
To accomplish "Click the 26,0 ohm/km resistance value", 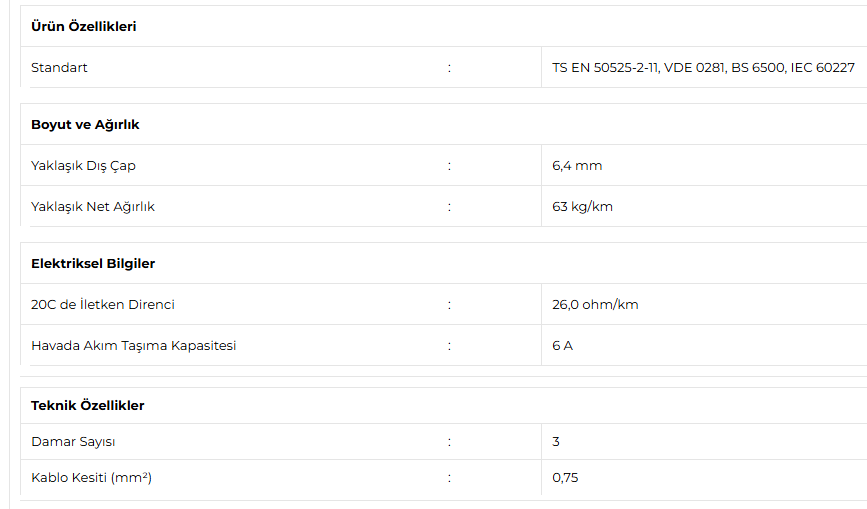I will (x=595, y=305).
